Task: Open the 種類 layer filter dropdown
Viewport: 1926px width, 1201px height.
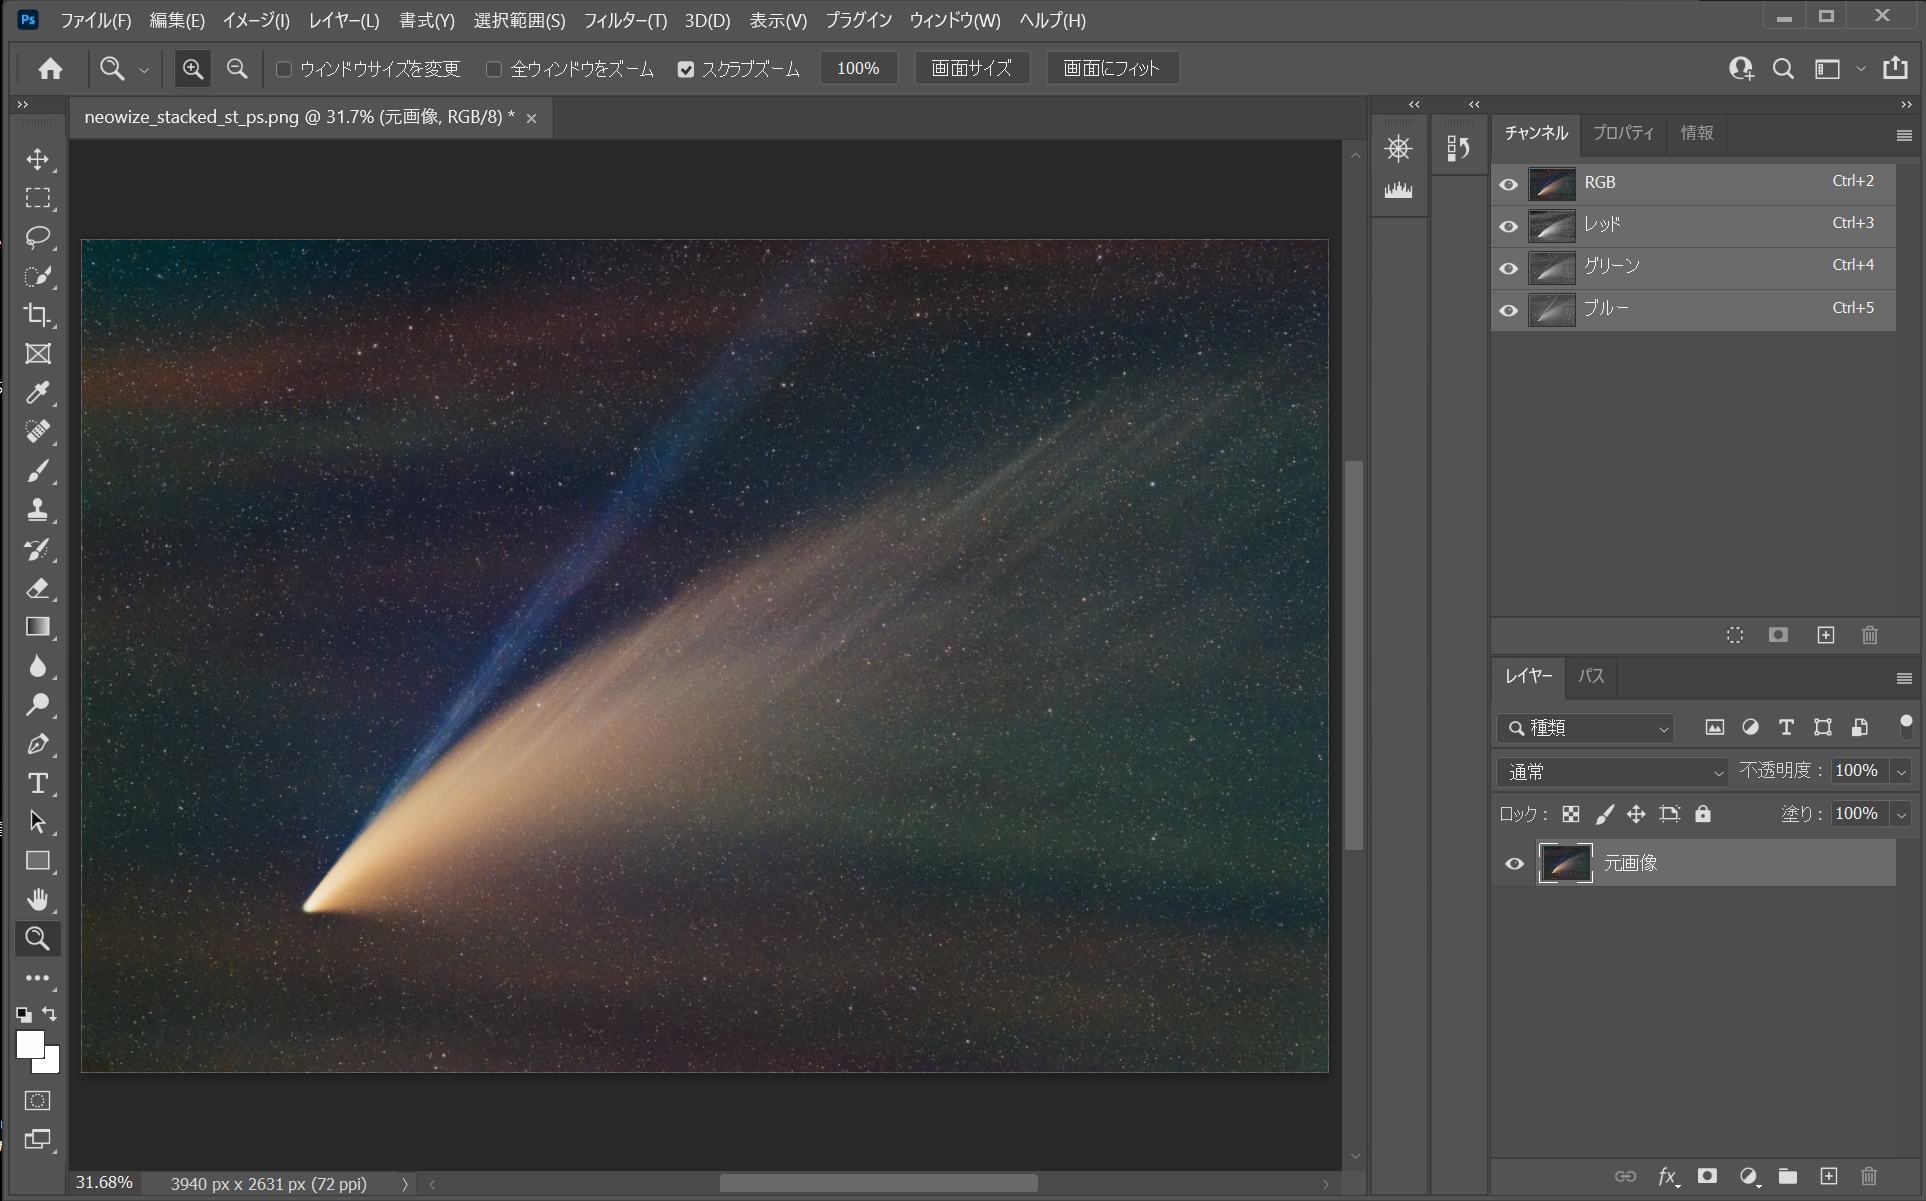Action: [1588, 728]
